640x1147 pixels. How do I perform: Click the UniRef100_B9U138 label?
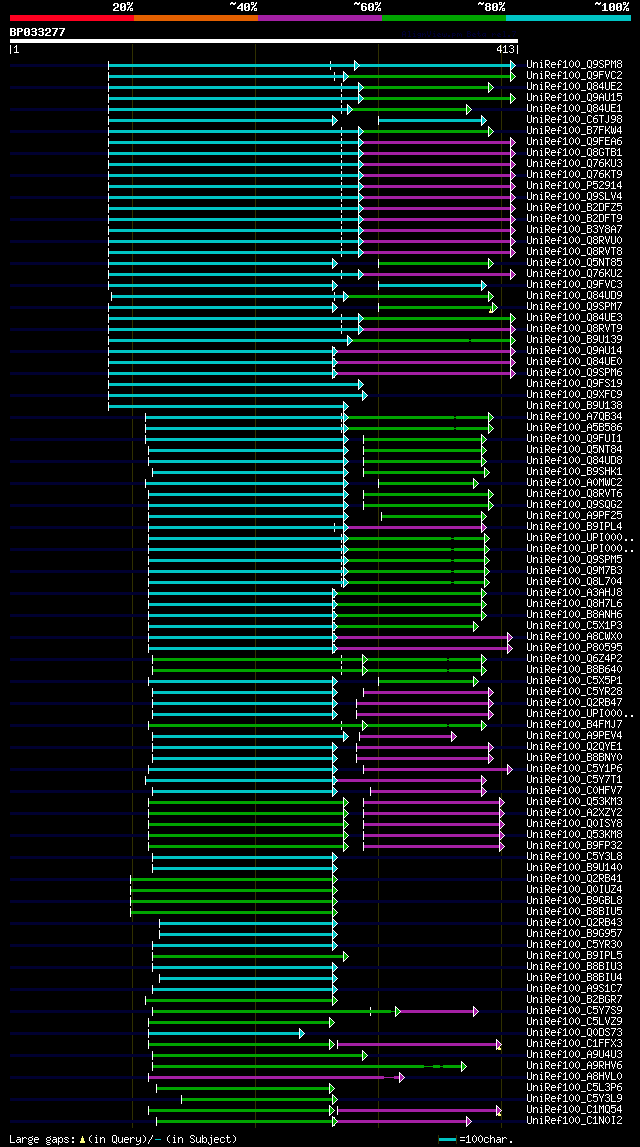(574, 405)
